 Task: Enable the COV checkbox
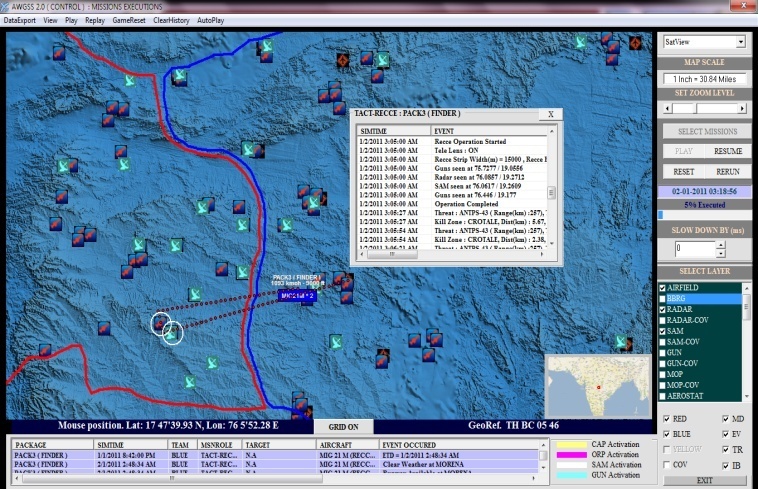(x=667, y=465)
